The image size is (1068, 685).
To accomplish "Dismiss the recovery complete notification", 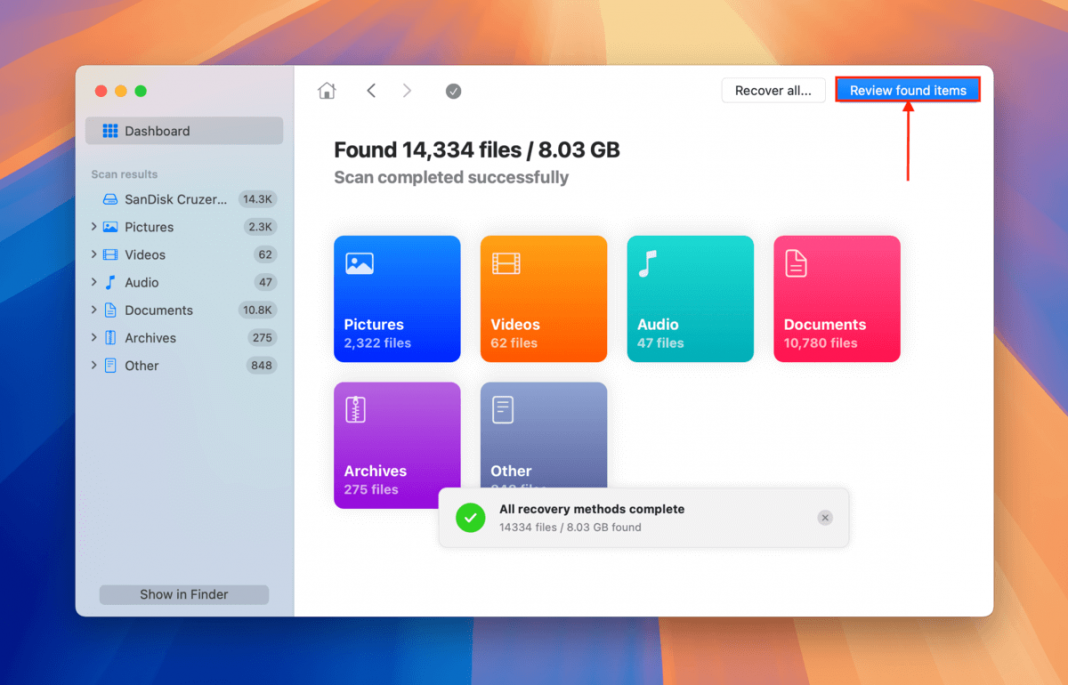I will (x=824, y=517).
